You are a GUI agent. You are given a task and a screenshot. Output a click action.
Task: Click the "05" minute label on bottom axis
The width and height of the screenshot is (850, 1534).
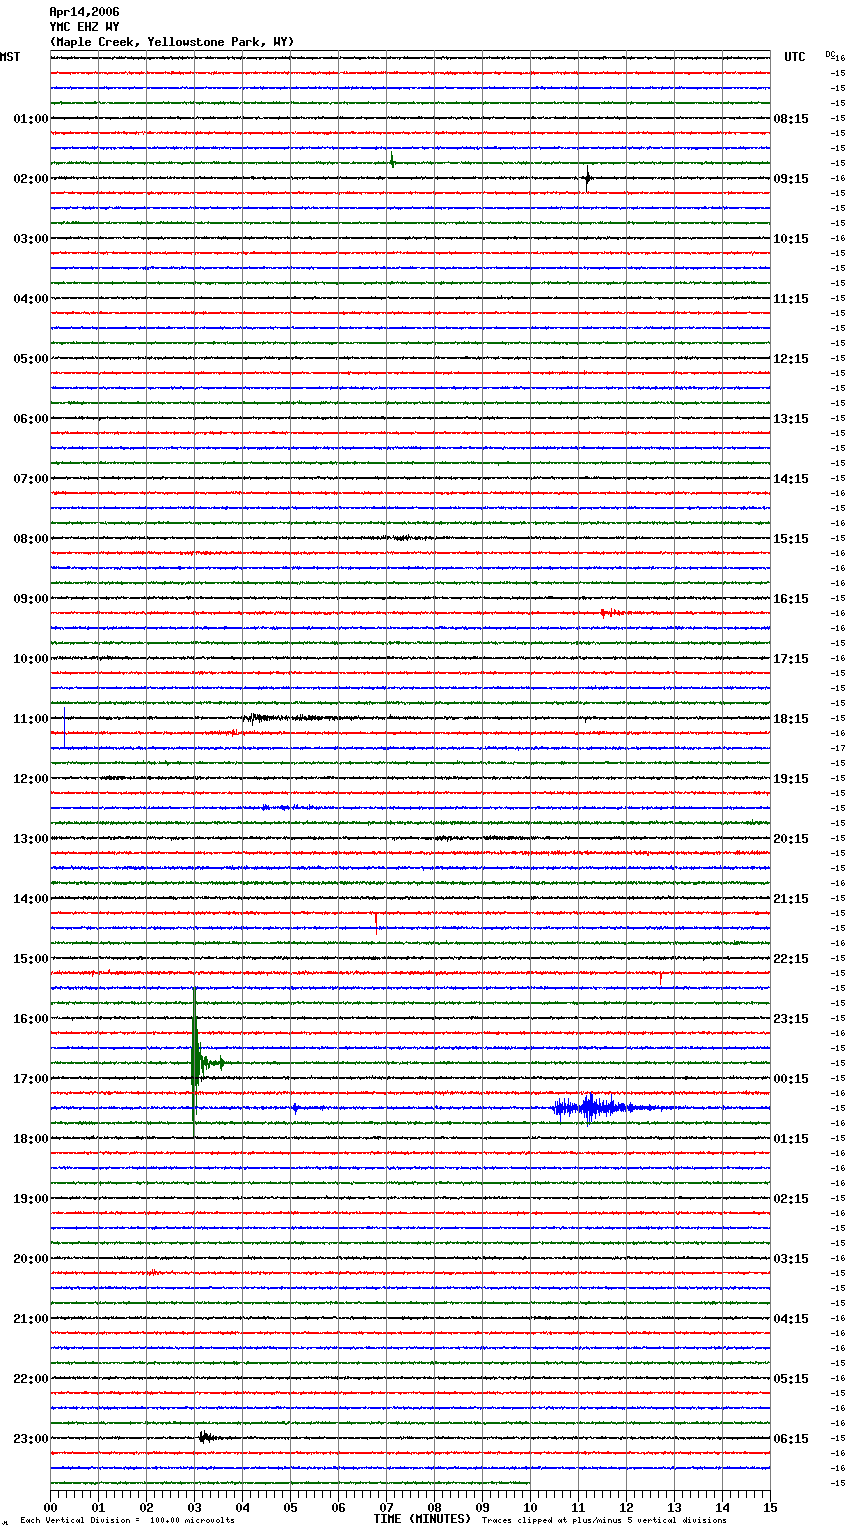click(290, 1507)
